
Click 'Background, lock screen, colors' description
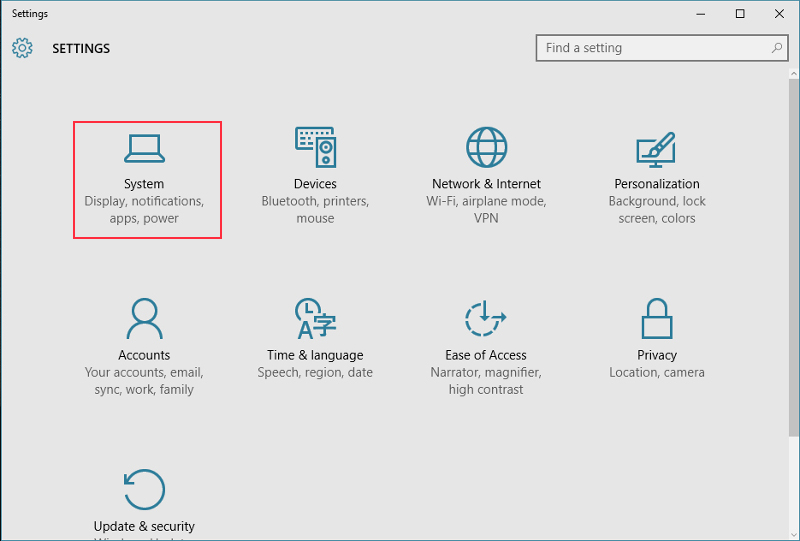(x=657, y=210)
